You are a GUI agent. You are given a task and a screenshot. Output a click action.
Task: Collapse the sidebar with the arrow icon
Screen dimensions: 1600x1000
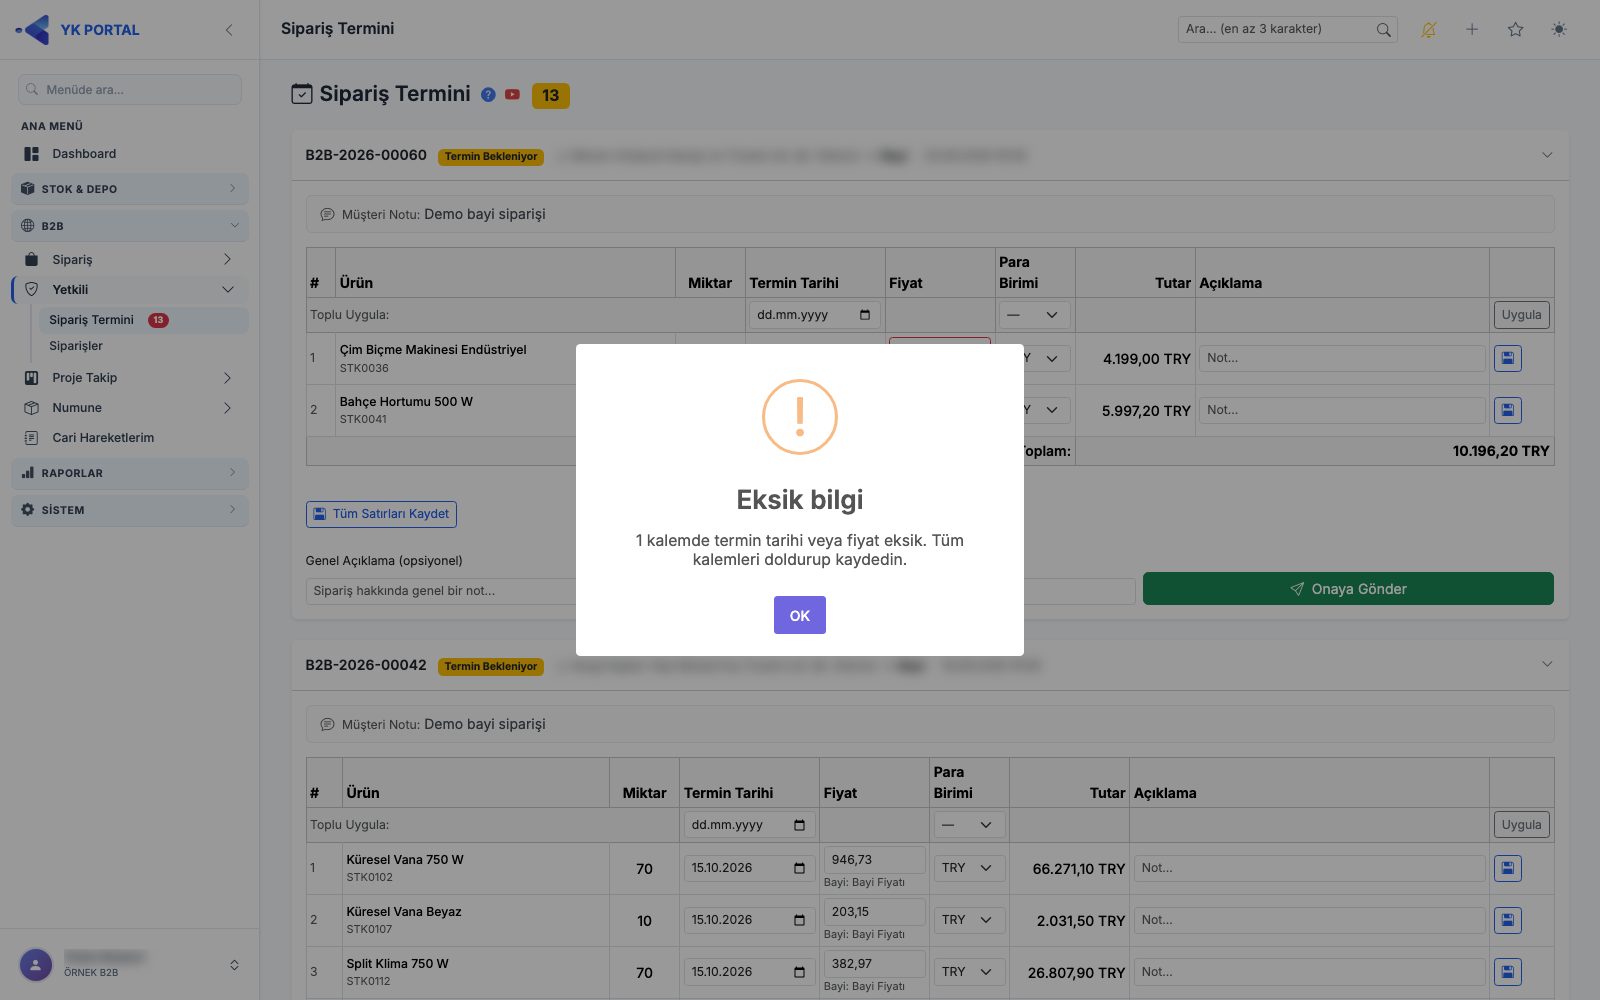click(229, 30)
